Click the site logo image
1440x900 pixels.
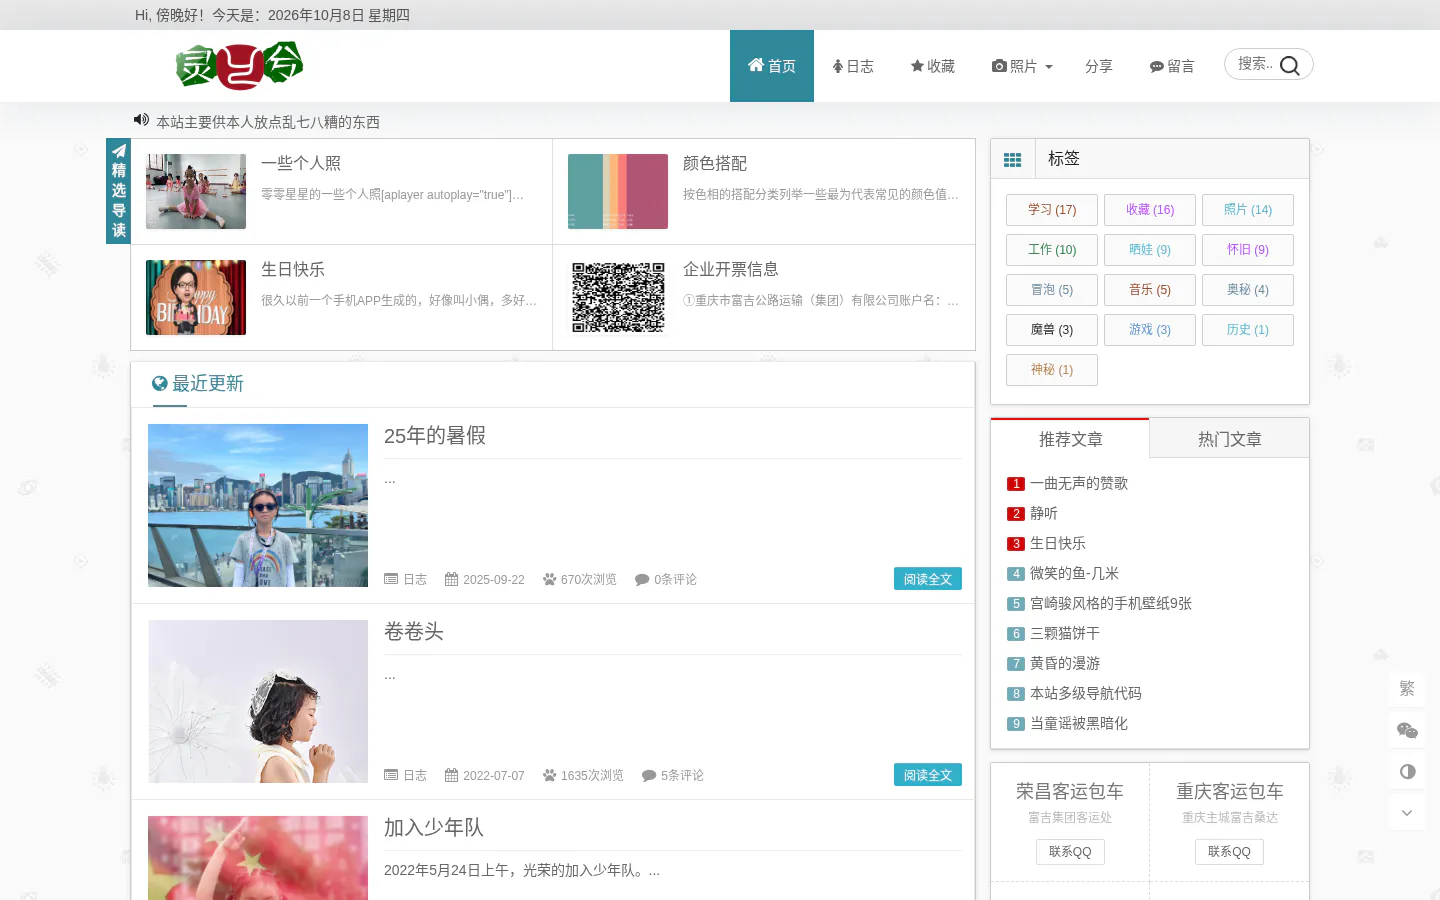(239, 65)
